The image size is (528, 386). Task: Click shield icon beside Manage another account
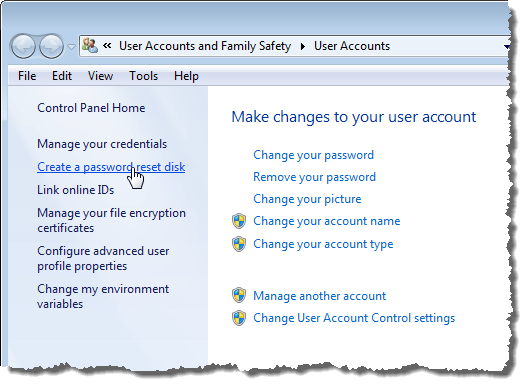(x=239, y=295)
